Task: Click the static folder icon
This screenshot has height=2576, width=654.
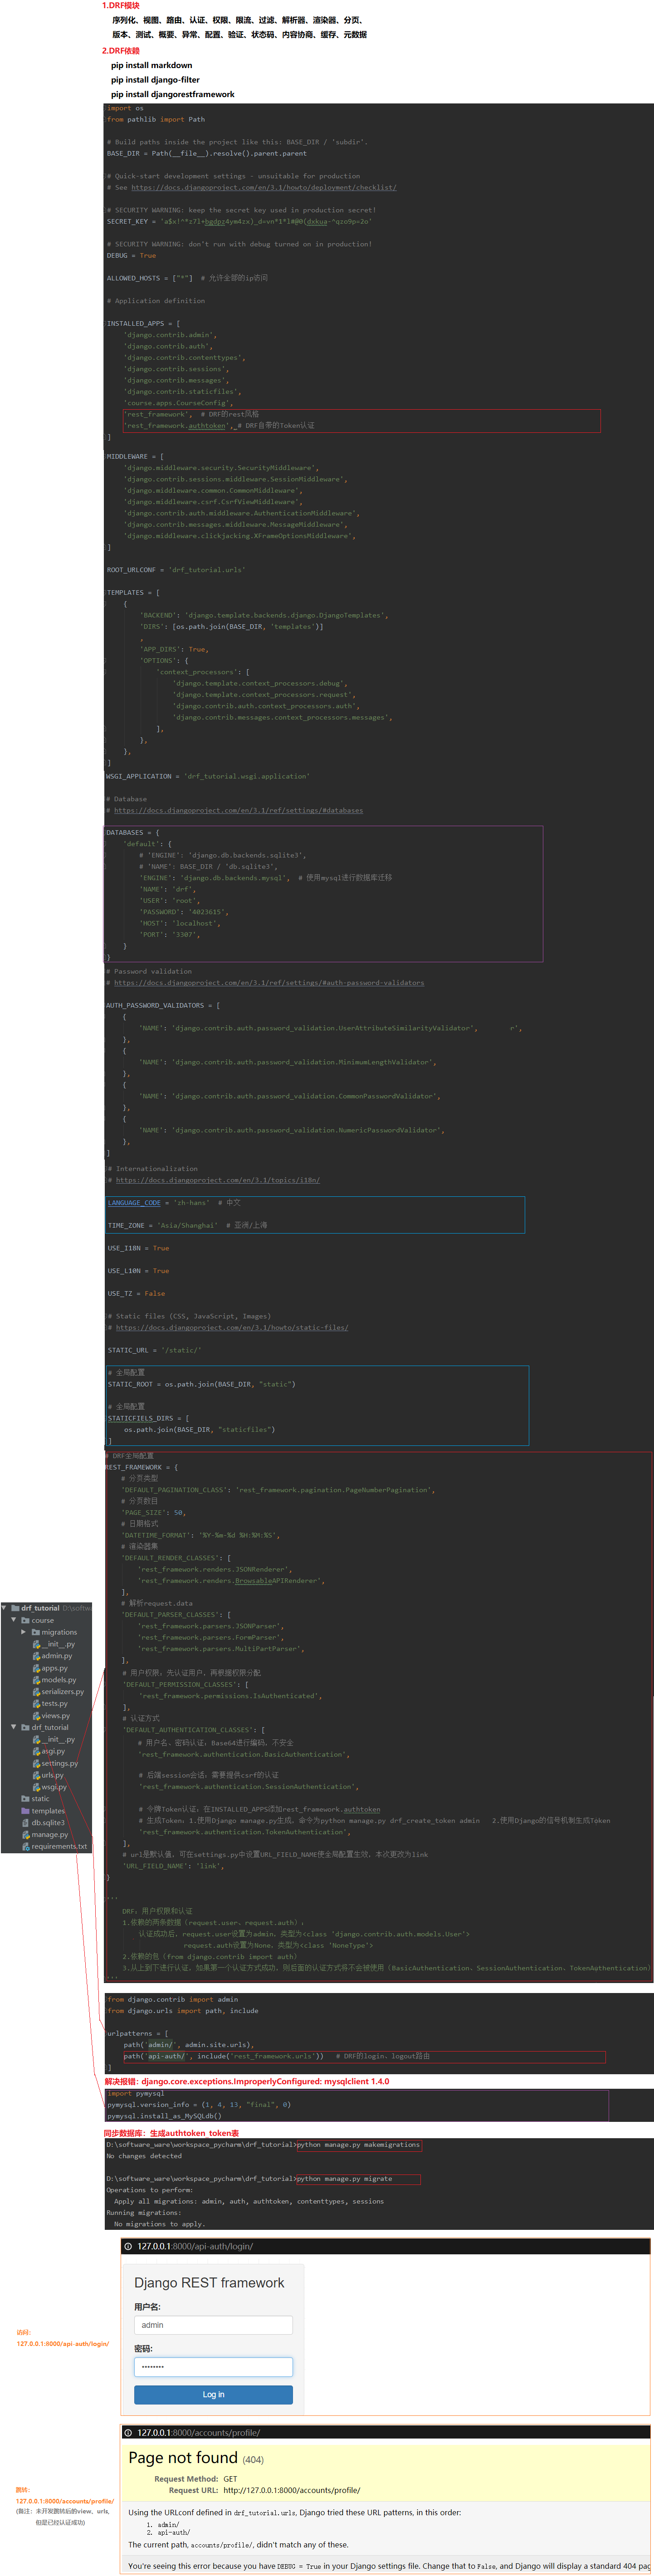Action: click(x=25, y=1798)
